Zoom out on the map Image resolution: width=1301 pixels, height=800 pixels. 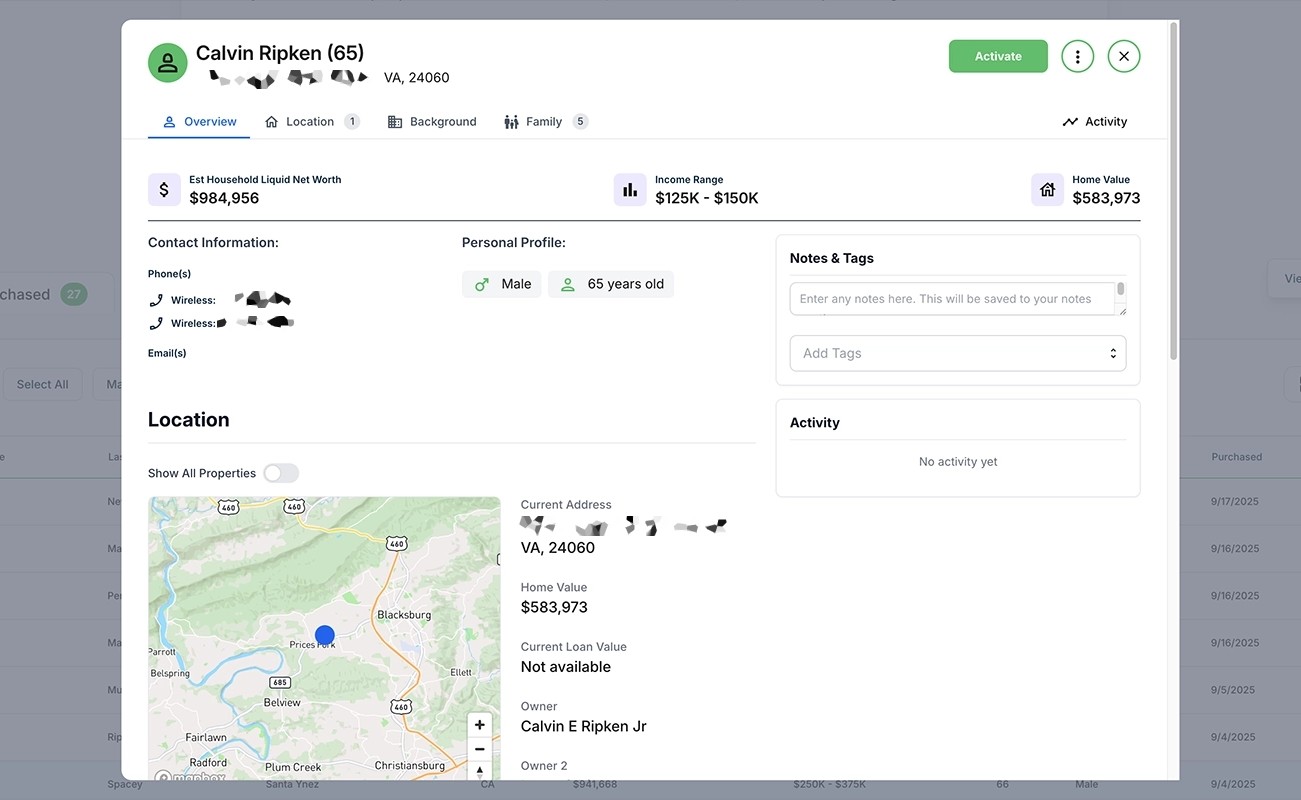(480, 749)
